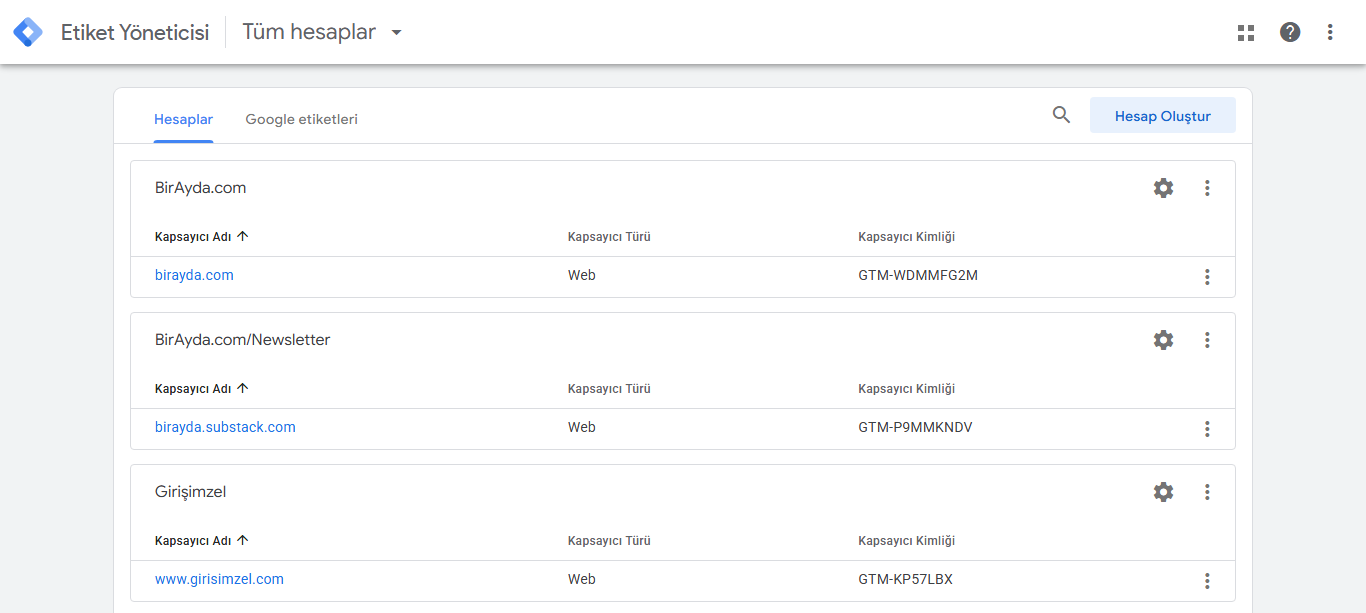
Task: Click the BirAyda.com account heading
Action: pyautogui.click(x=200, y=187)
